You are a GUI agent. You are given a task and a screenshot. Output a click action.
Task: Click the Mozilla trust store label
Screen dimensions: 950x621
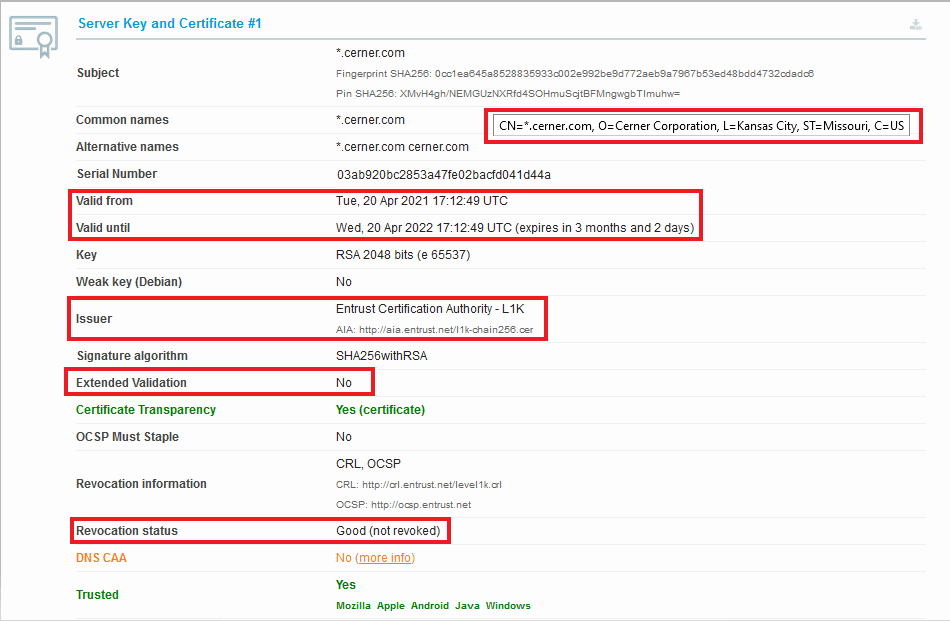click(353, 605)
